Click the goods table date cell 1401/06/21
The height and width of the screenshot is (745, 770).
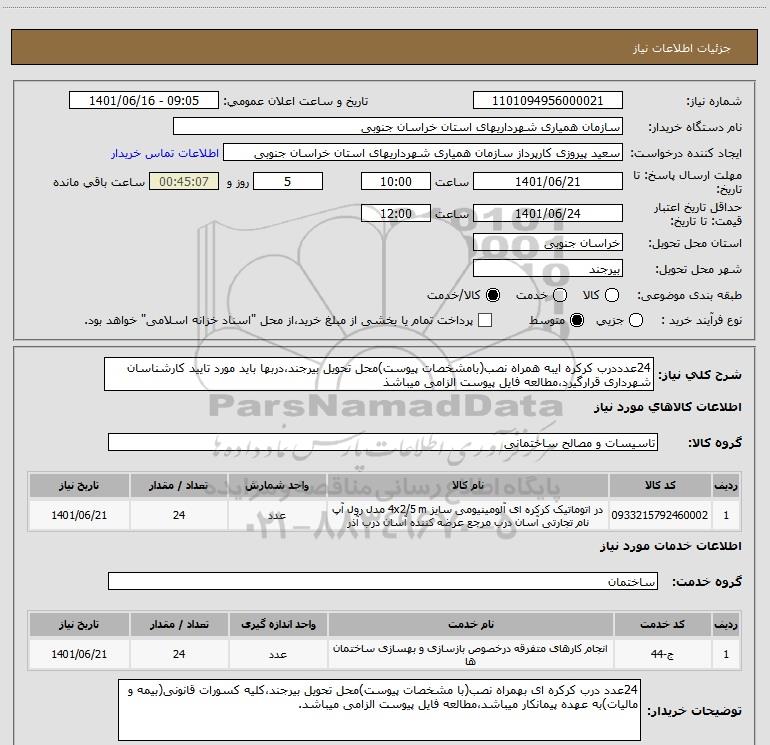[79, 515]
